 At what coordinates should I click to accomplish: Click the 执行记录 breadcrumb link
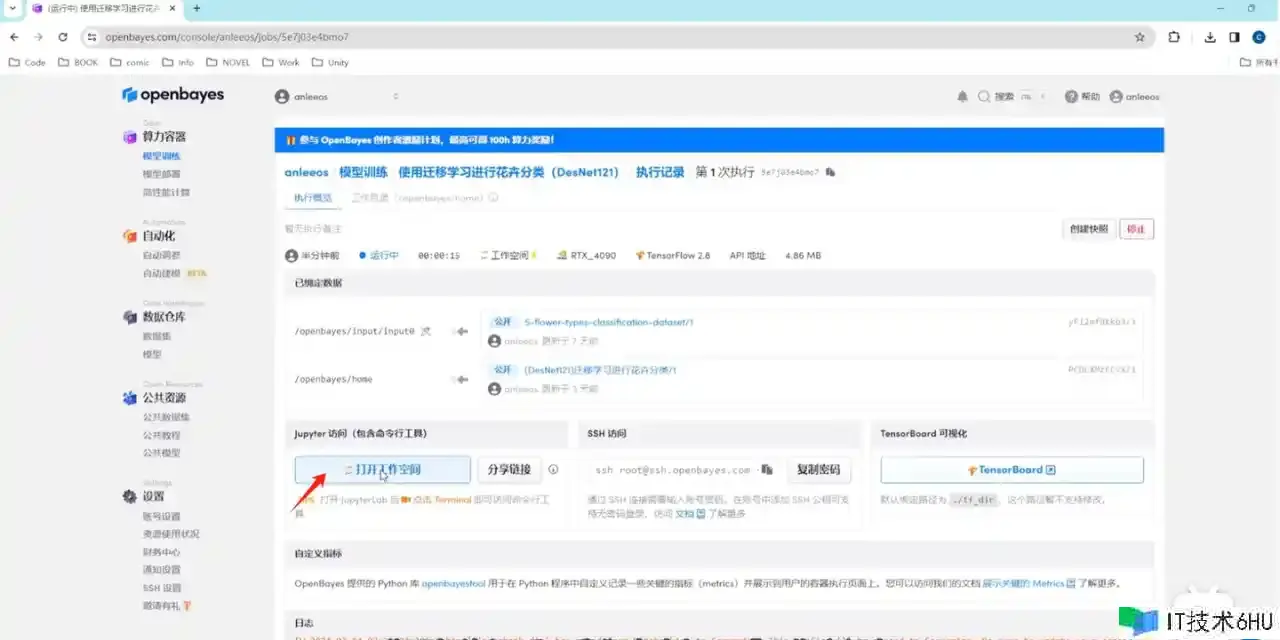(x=660, y=172)
